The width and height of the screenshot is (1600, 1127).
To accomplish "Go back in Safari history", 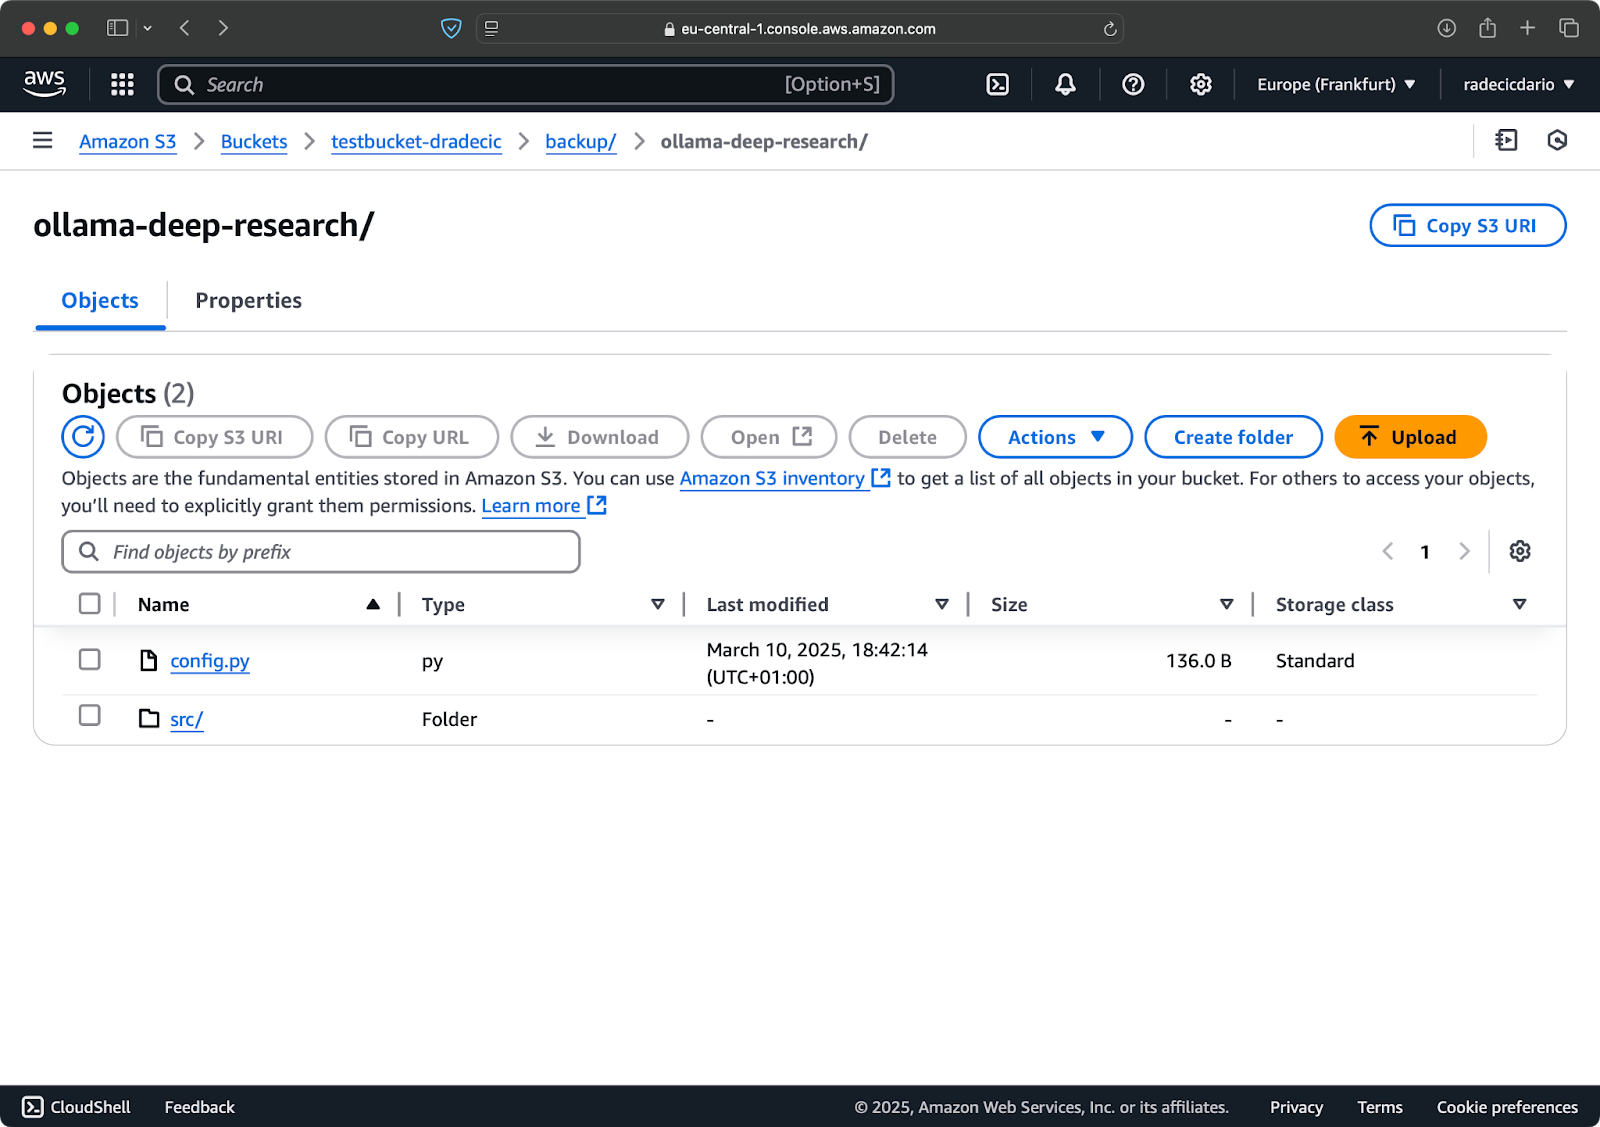I will 184,28.
